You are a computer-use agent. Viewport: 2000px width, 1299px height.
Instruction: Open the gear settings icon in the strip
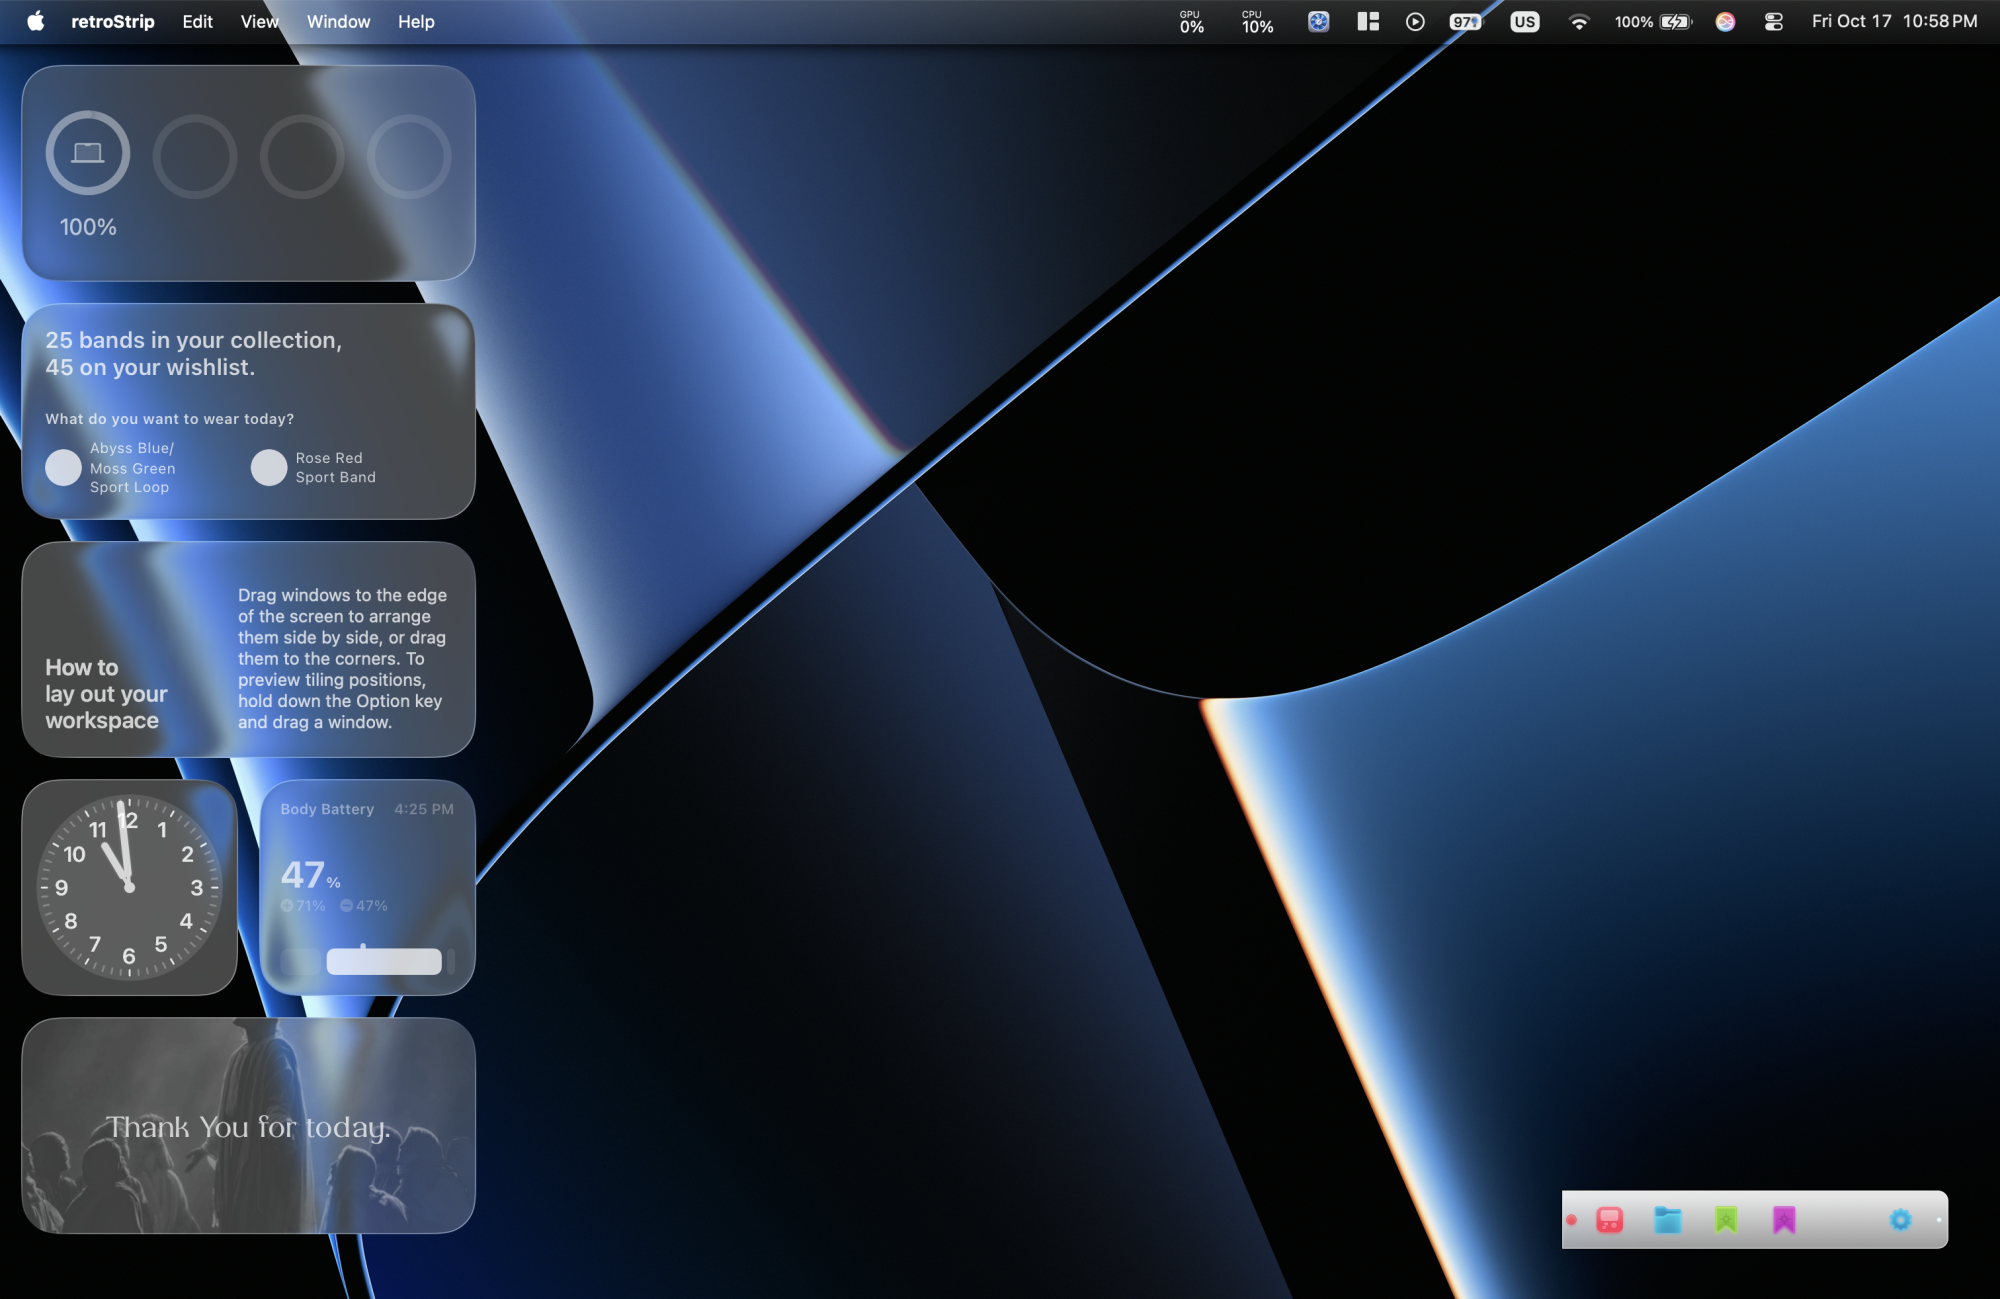(x=1899, y=1219)
